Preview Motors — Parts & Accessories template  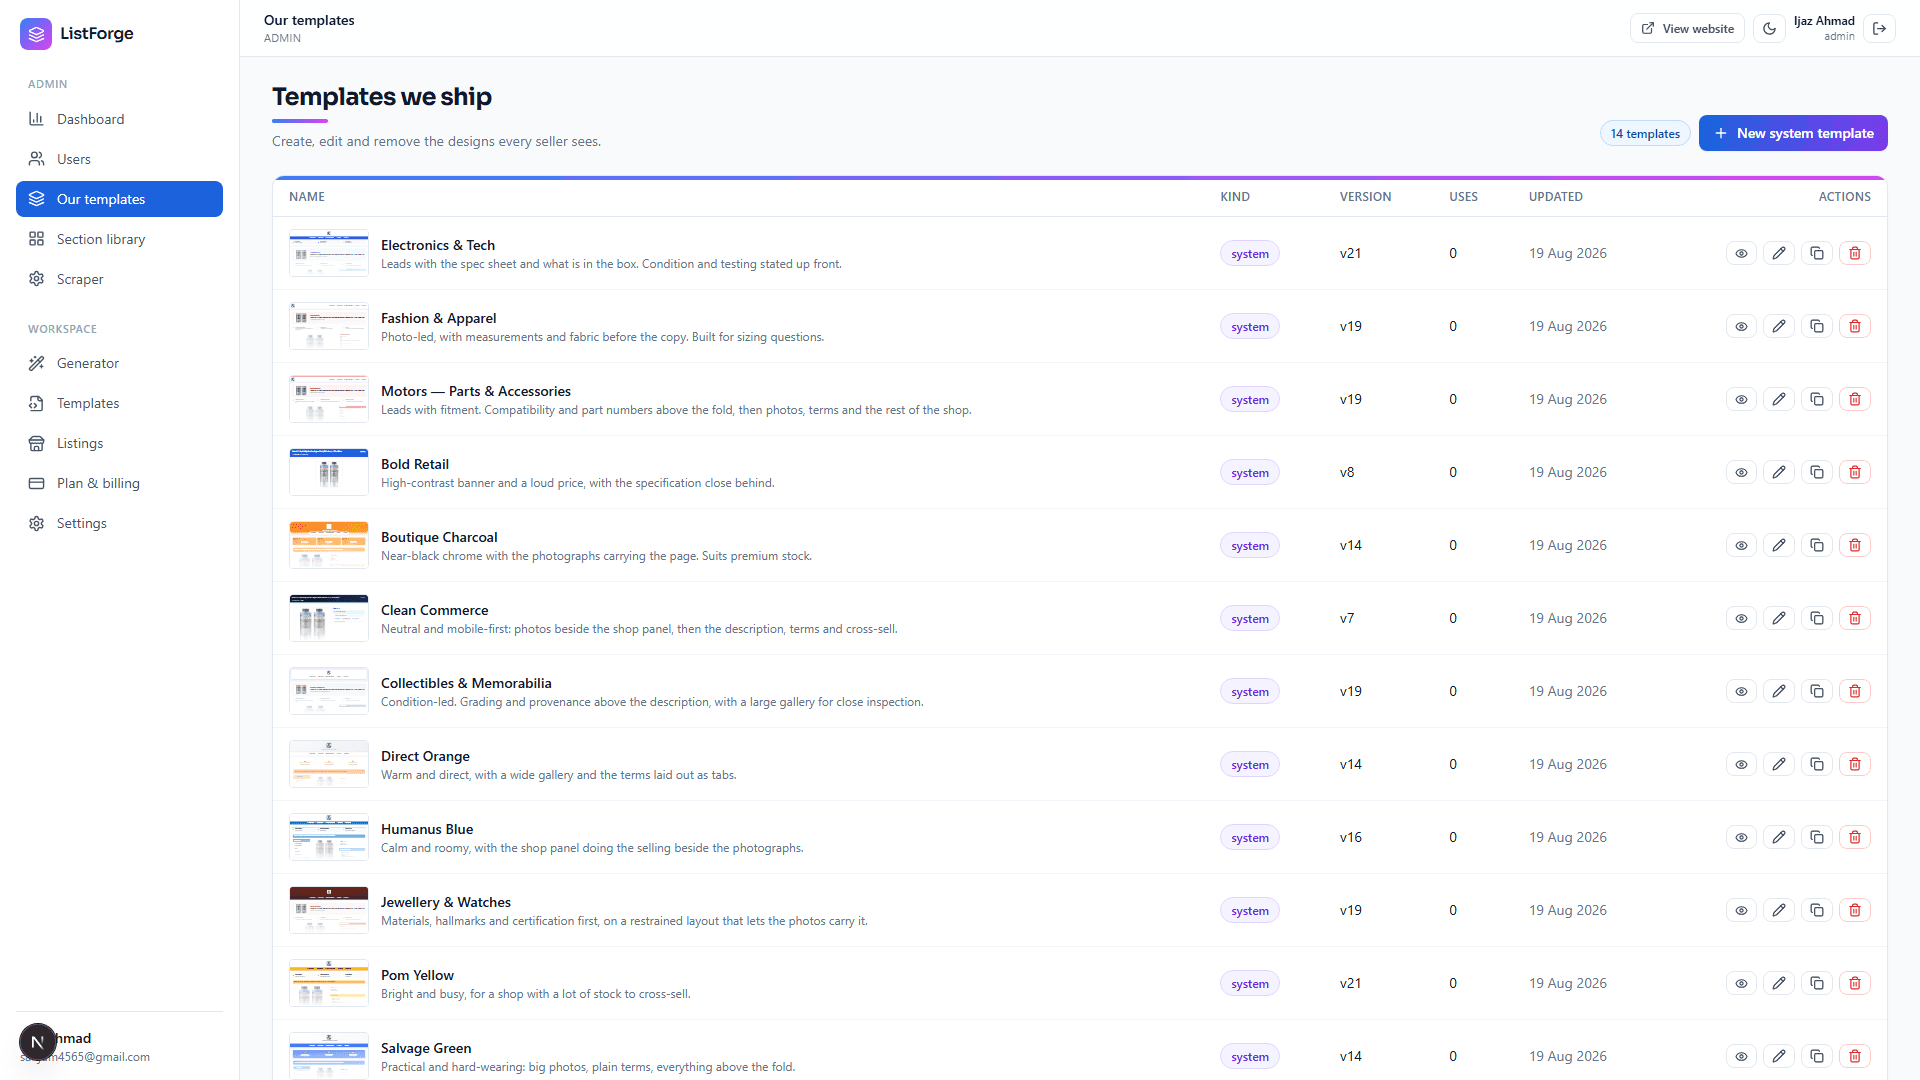1741,399
